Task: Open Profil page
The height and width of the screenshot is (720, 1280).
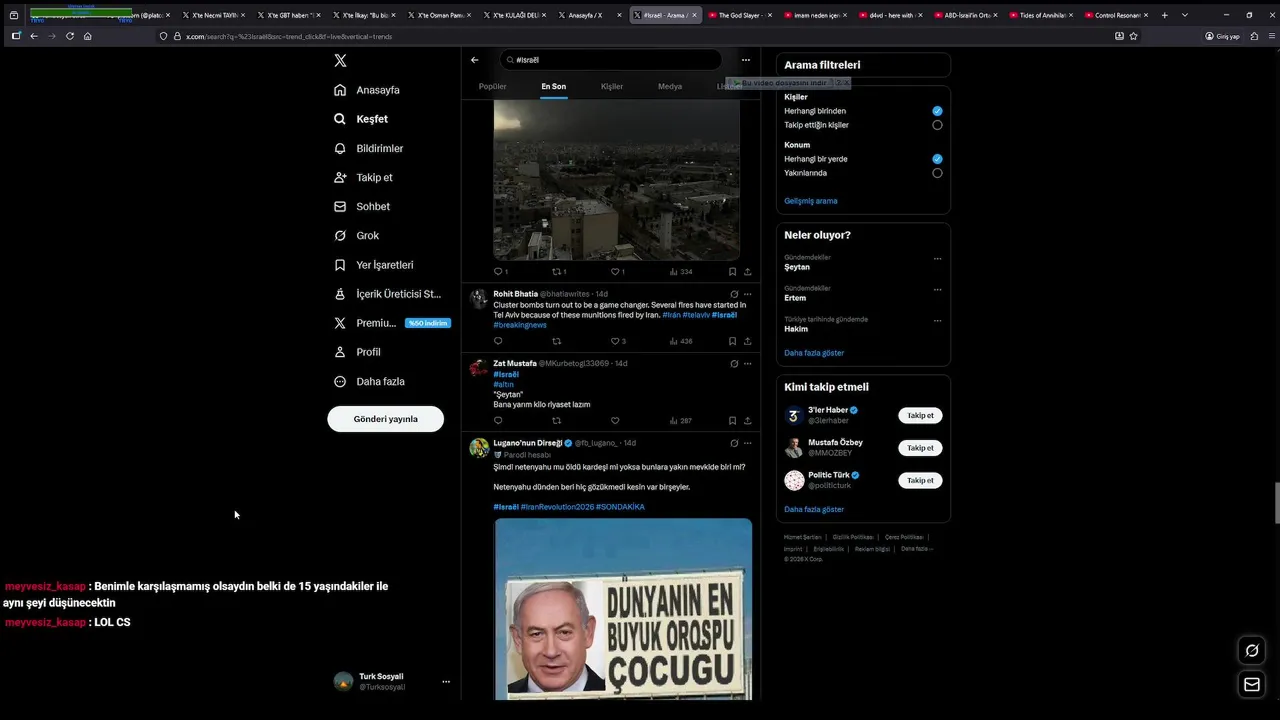Action: 357,352
